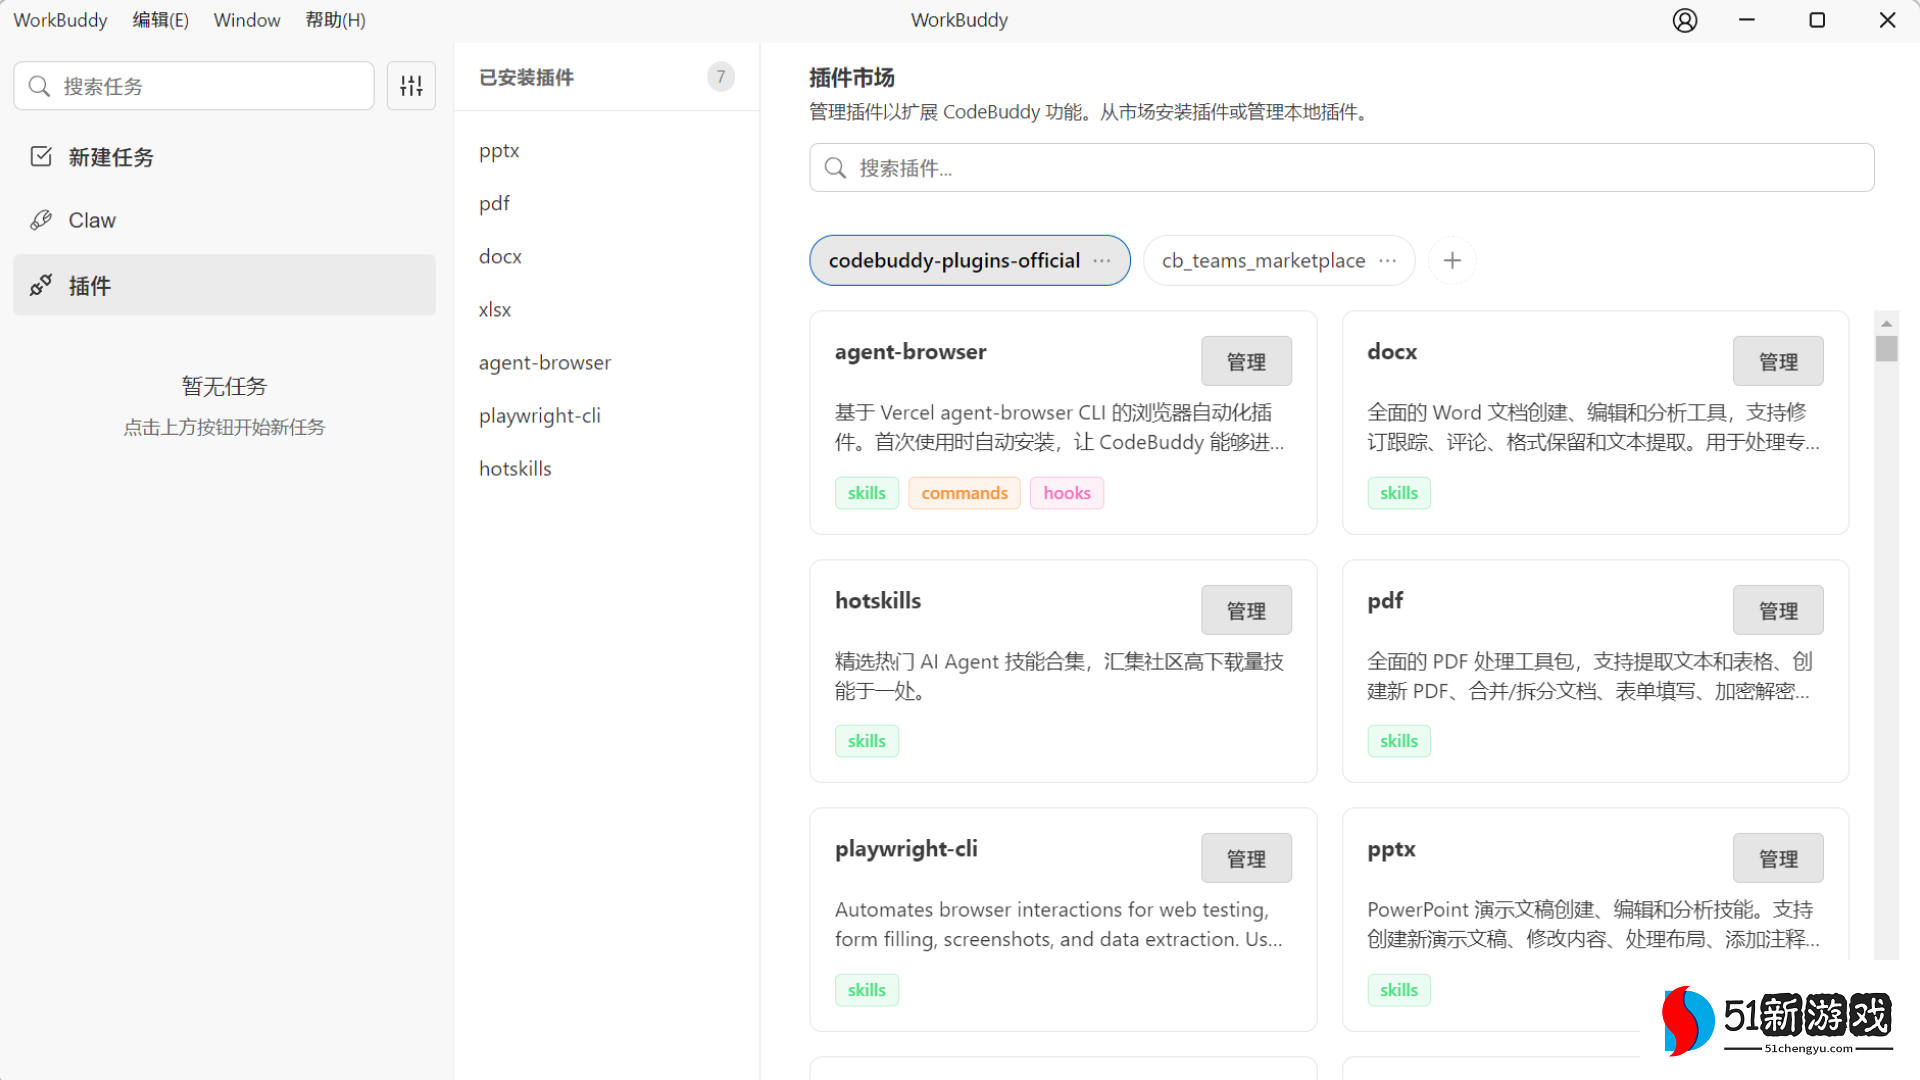The height and width of the screenshot is (1080, 1920).
Task: Select playwright-cli in installed plugins list
Action: (540, 416)
